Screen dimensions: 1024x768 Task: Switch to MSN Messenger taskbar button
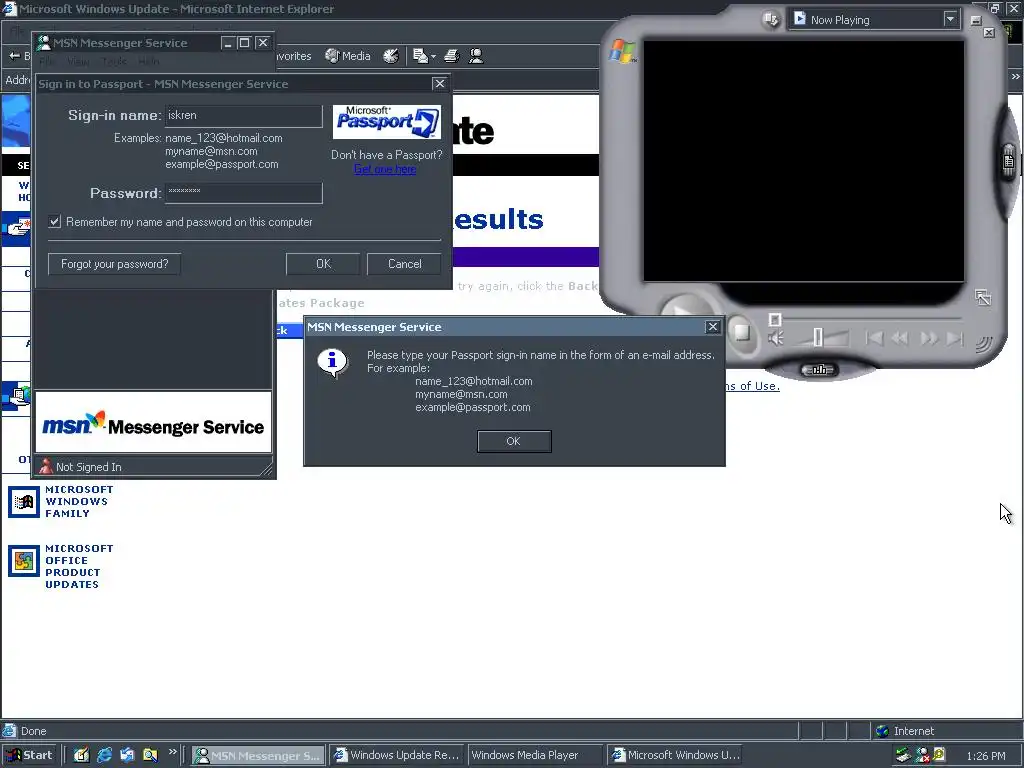[259, 755]
